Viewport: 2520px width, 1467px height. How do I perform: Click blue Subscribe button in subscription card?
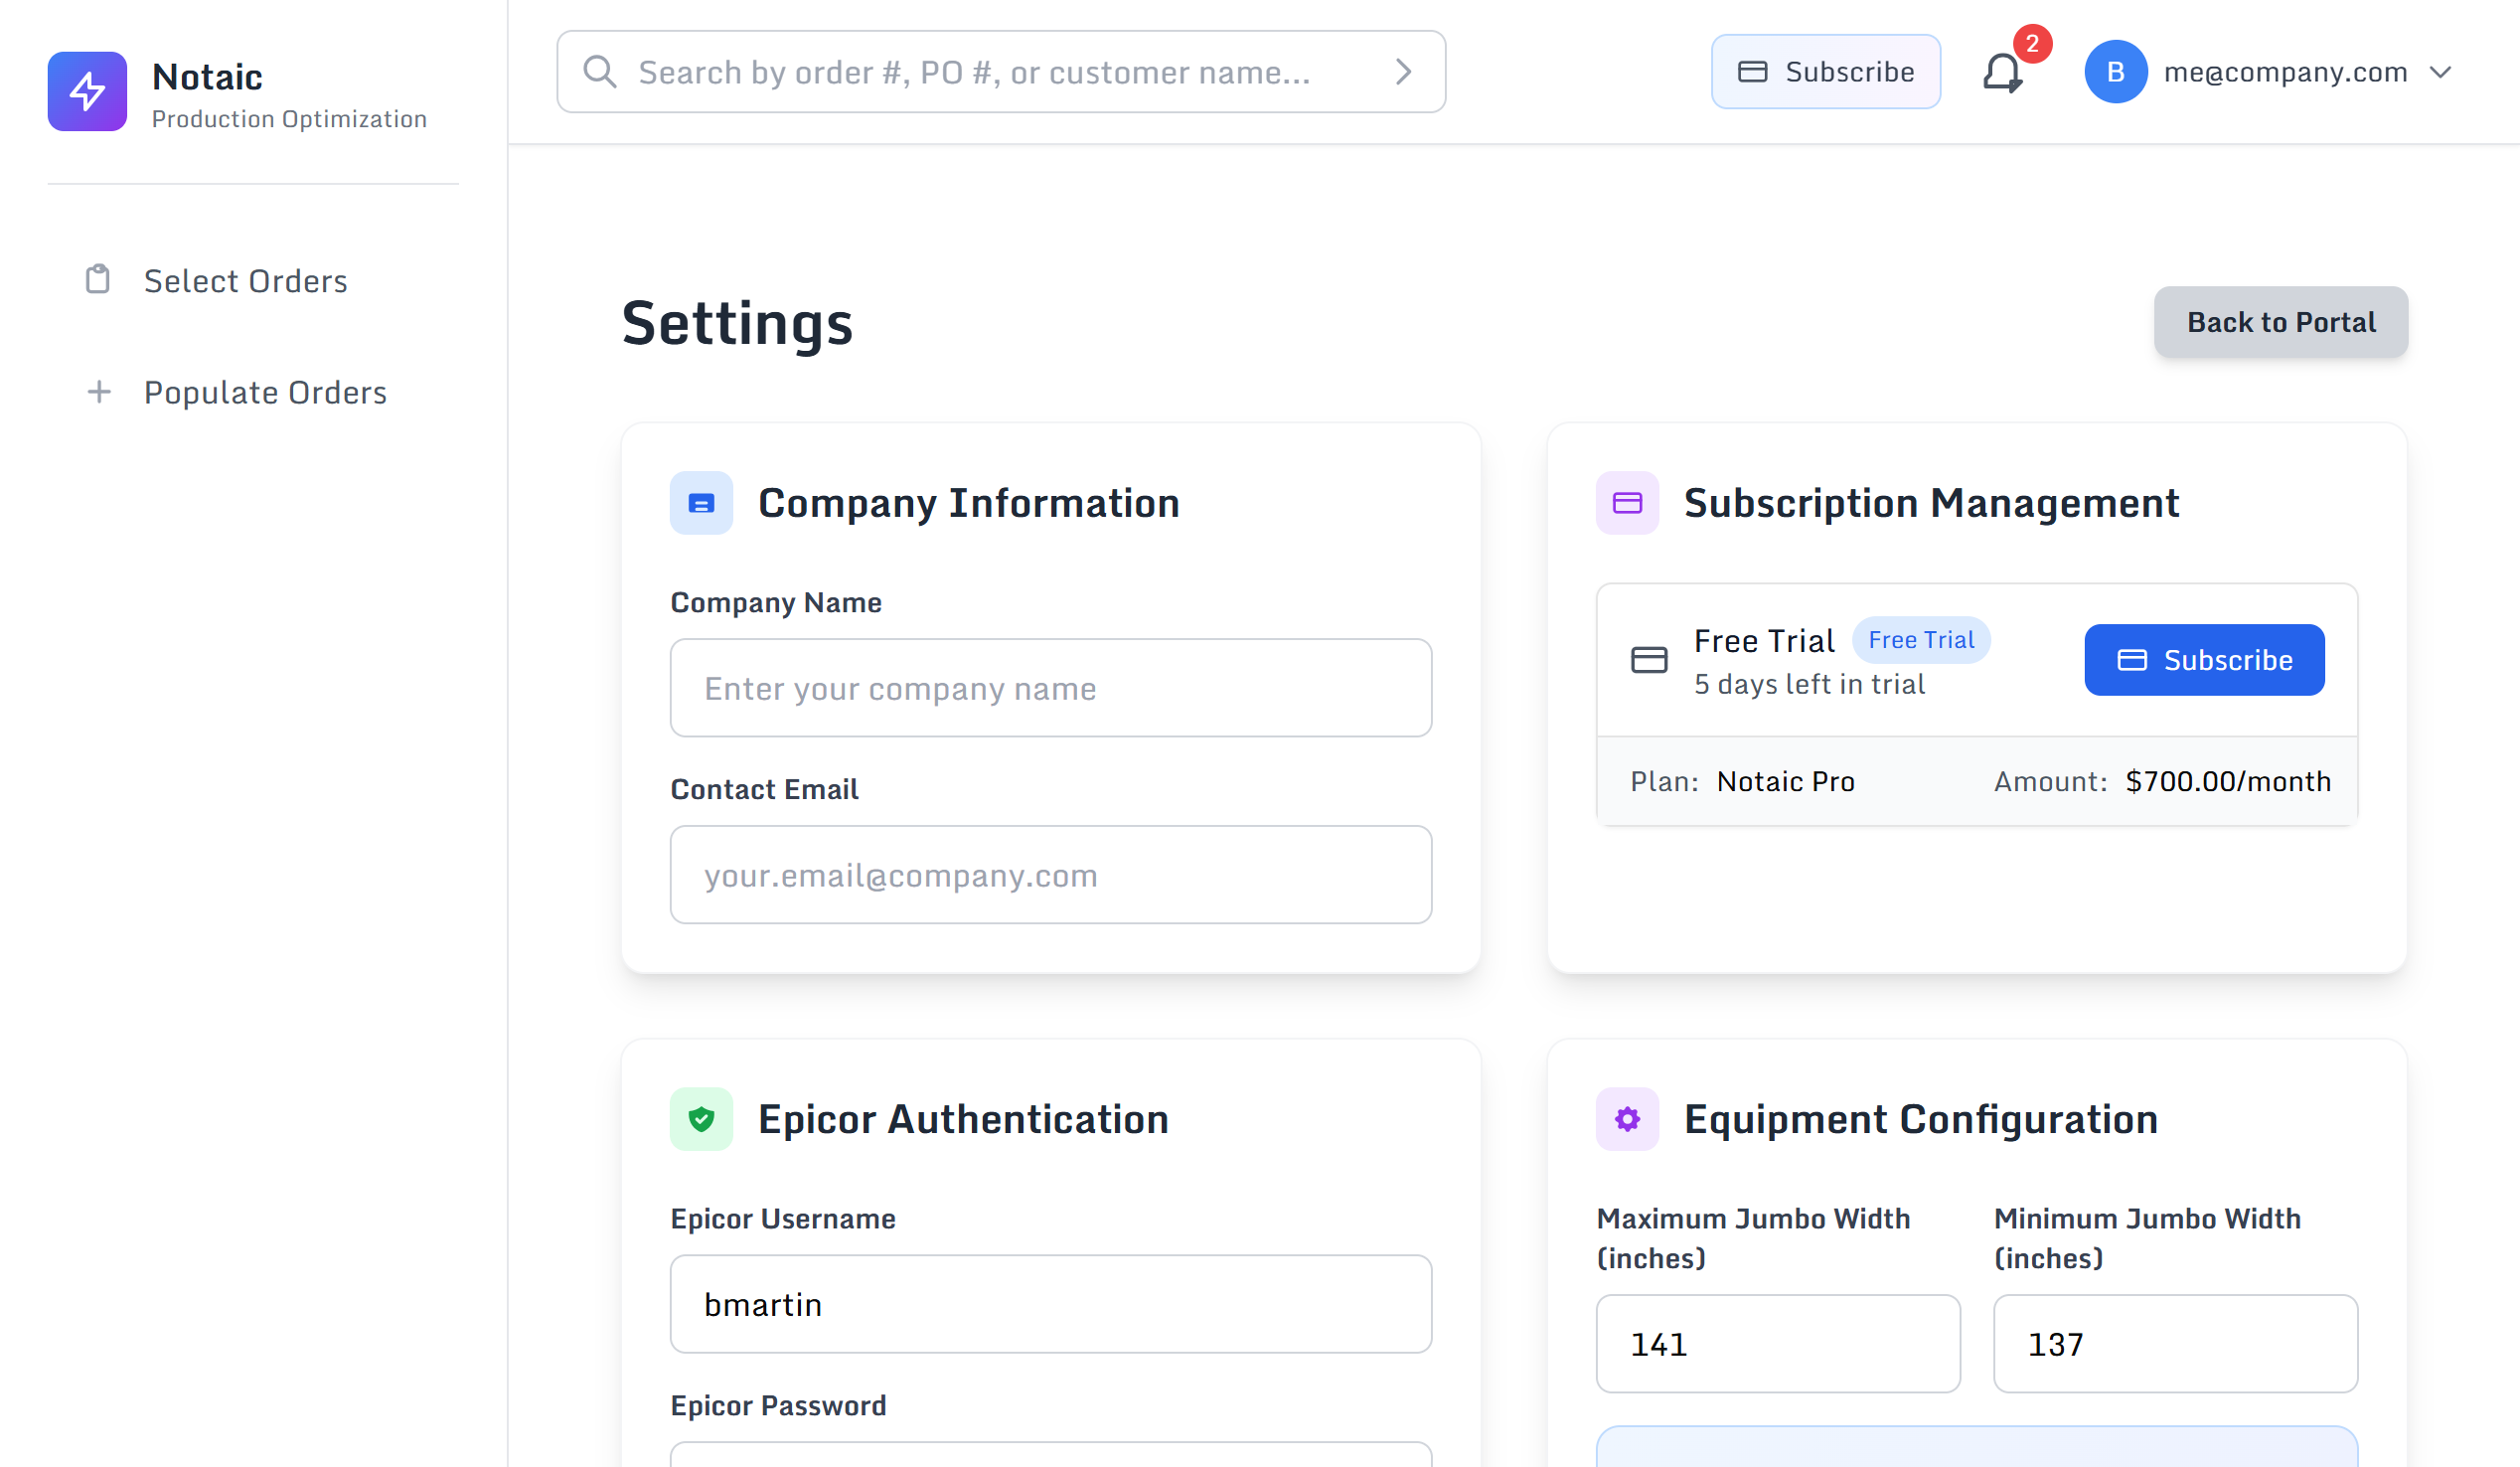(x=2204, y=660)
